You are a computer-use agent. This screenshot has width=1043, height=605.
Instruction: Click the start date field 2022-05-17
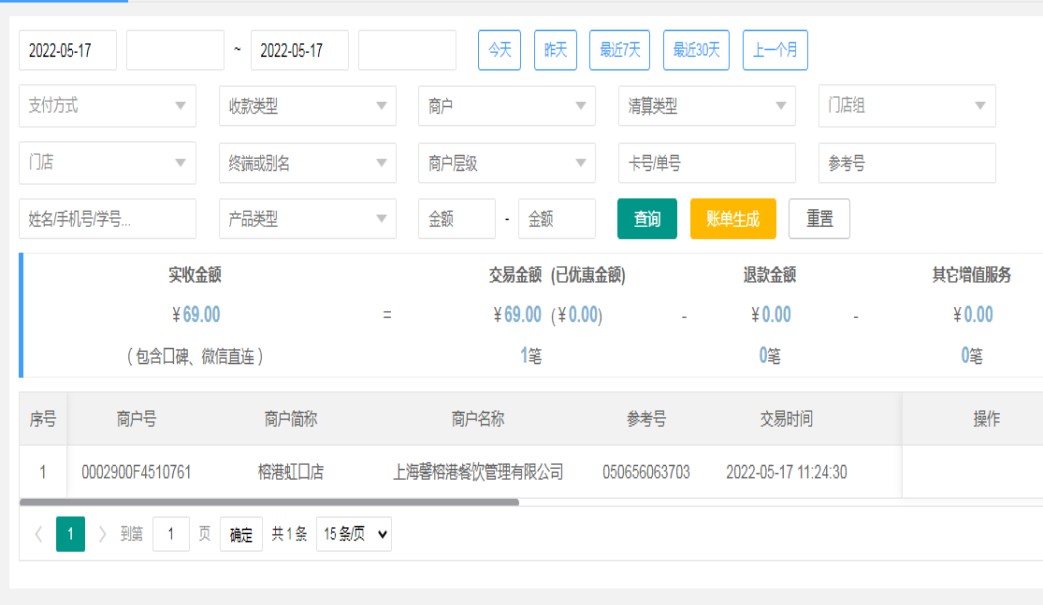(68, 50)
